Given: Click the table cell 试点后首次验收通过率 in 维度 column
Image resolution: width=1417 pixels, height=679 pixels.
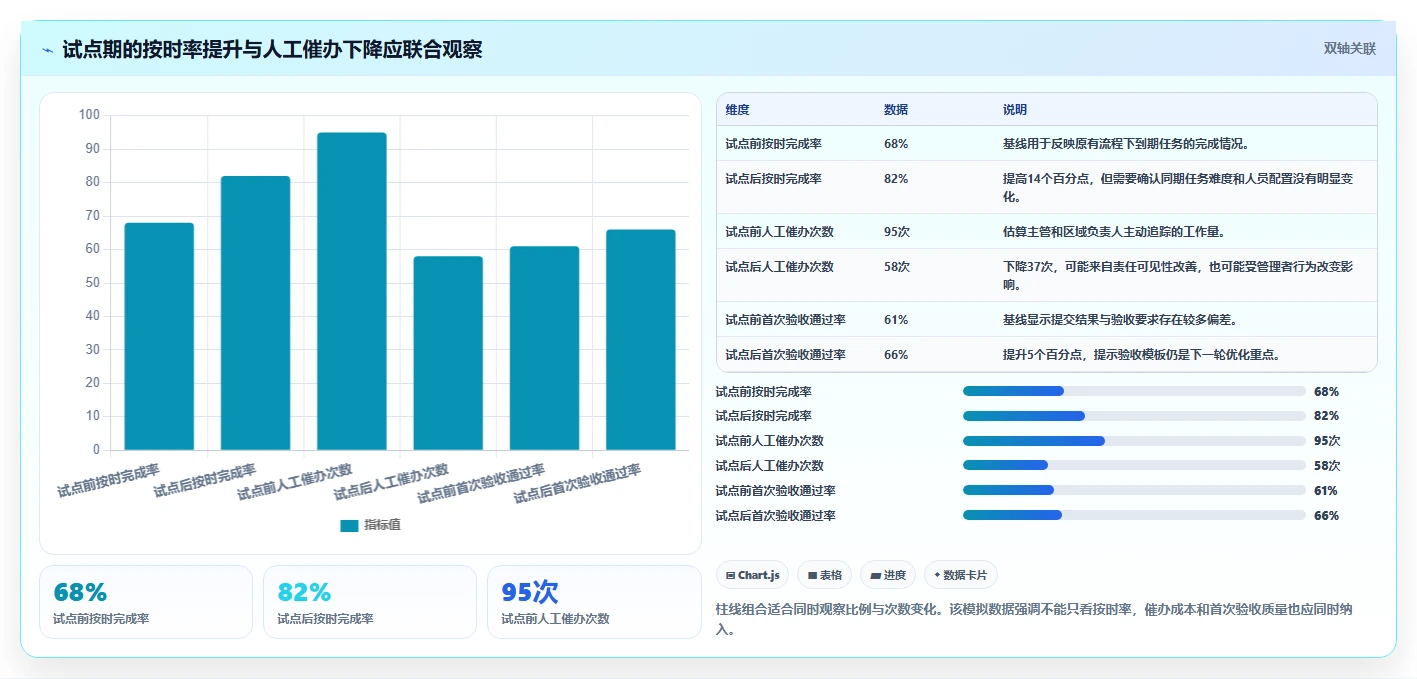Looking at the screenshot, I should pyautogui.click(x=786, y=354).
